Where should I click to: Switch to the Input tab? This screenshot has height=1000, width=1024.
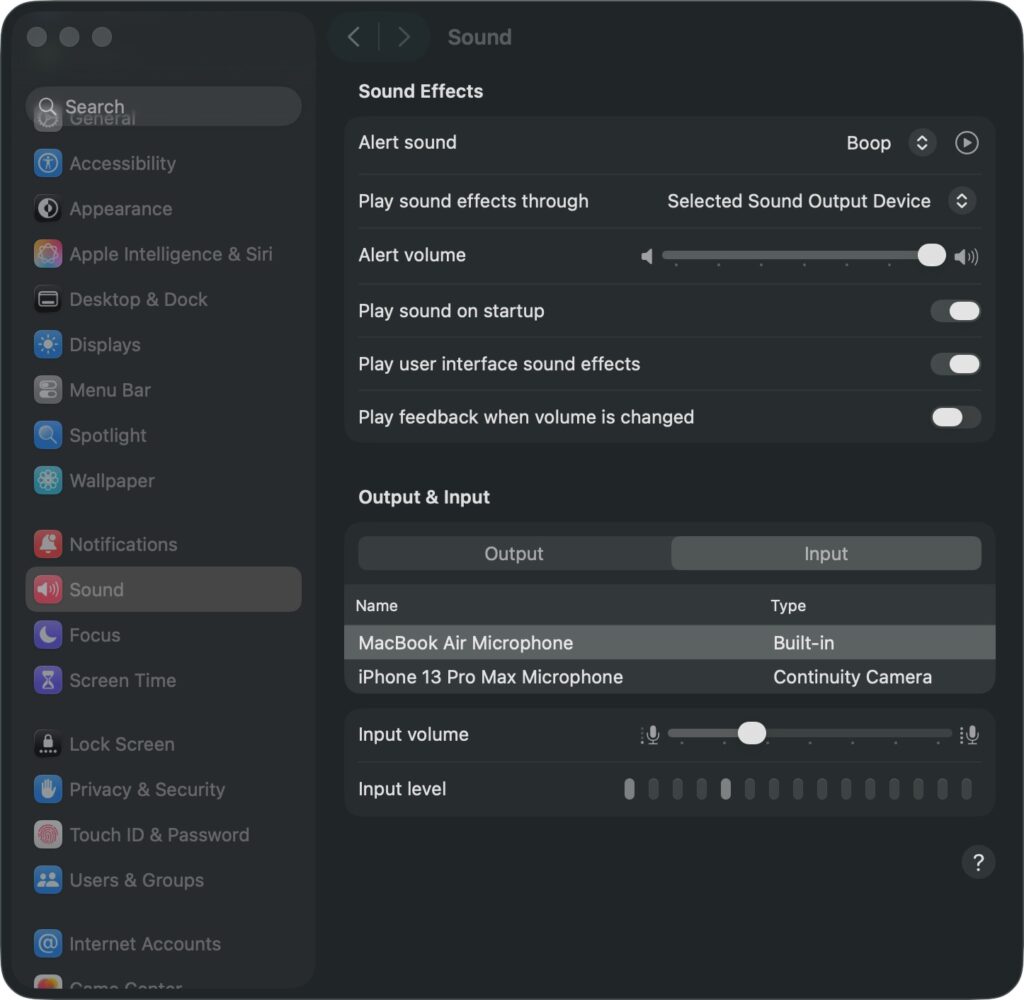click(x=825, y=553)
